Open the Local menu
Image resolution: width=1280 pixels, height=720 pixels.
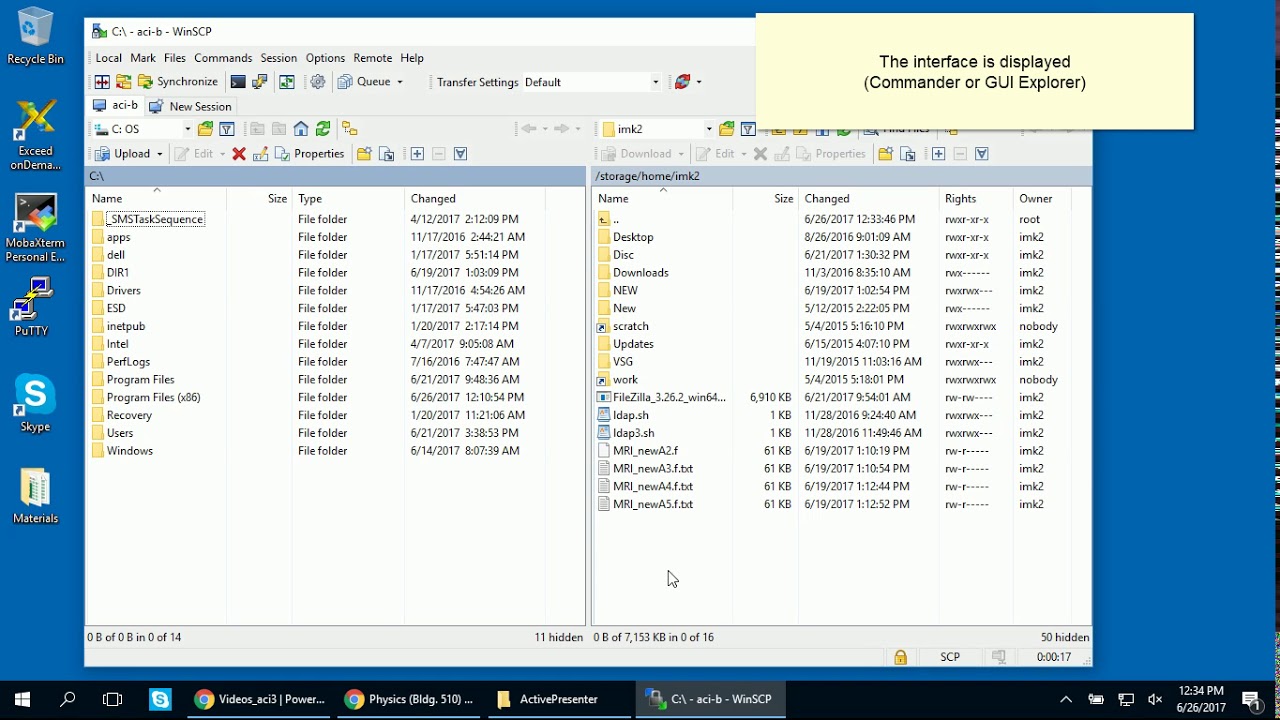click(108, 58)
